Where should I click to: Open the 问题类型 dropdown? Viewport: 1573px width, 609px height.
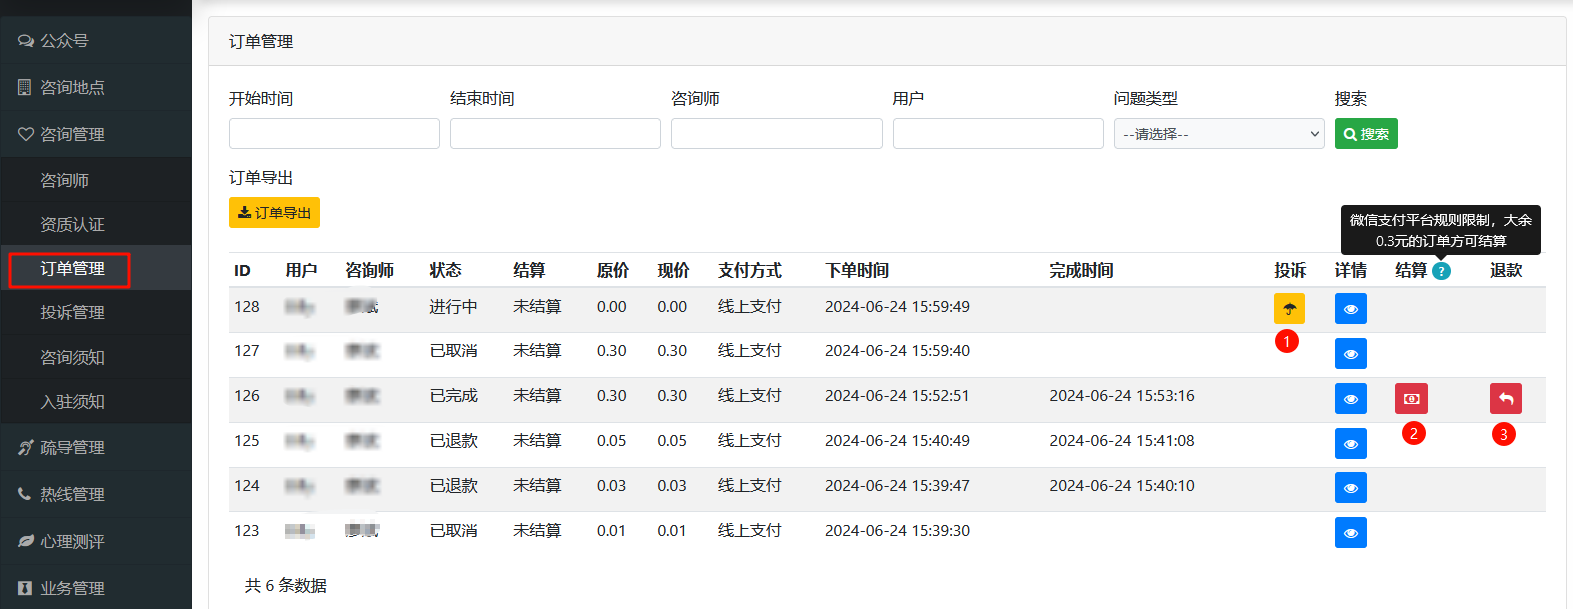tap(1219, 134)
